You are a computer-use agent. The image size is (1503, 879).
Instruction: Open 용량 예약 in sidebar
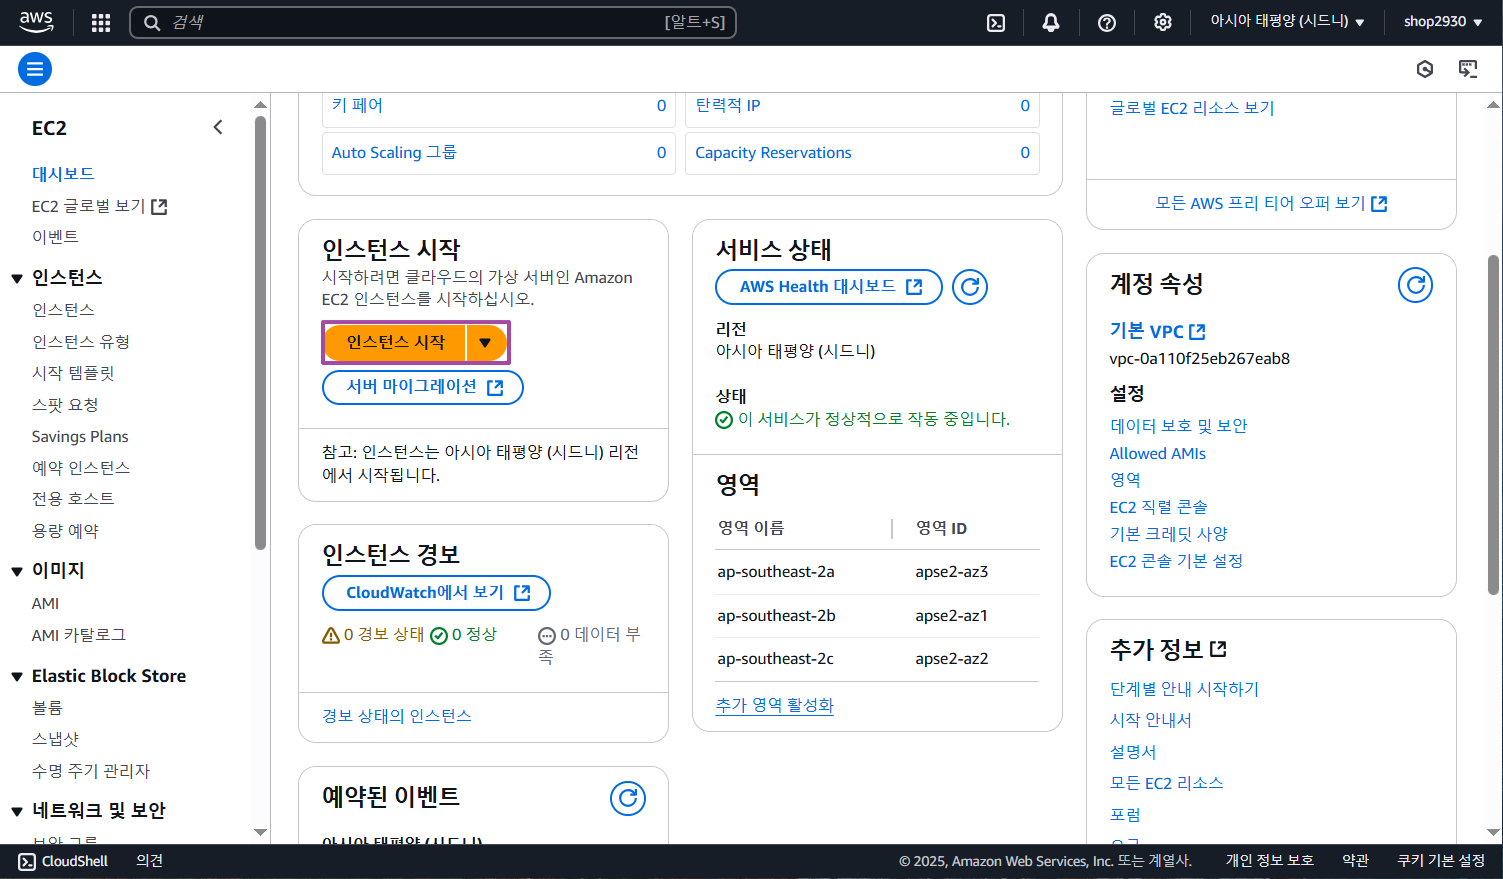[x=65, y=531]
